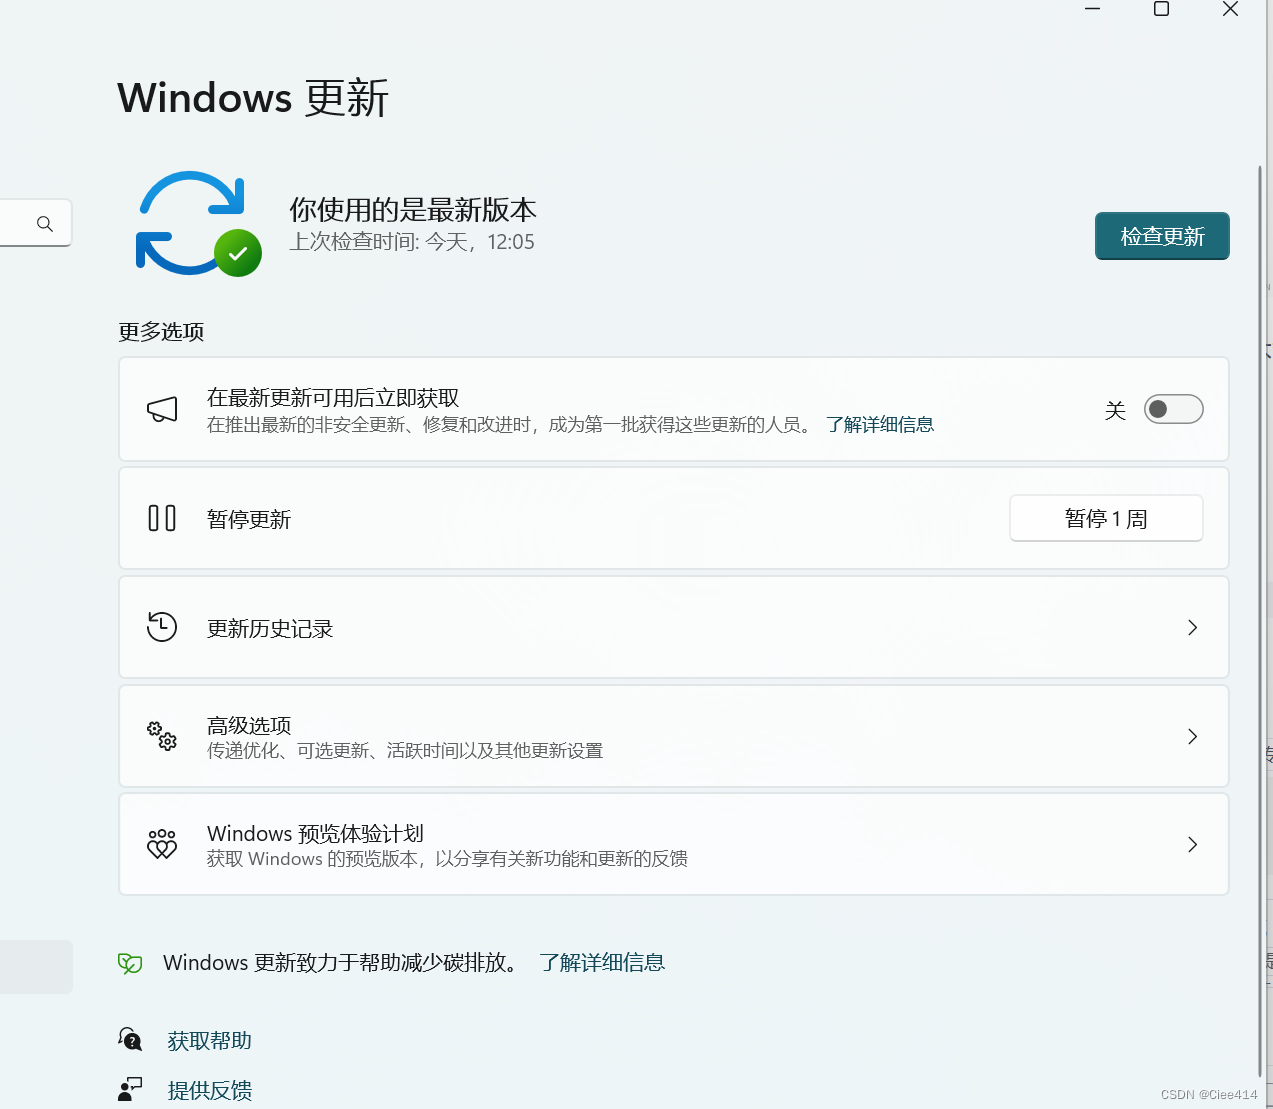This screenshot has height=1109, width=1273.
Task: Click the pause icon next to 暂停更新
Action: (x=161, y=518)
